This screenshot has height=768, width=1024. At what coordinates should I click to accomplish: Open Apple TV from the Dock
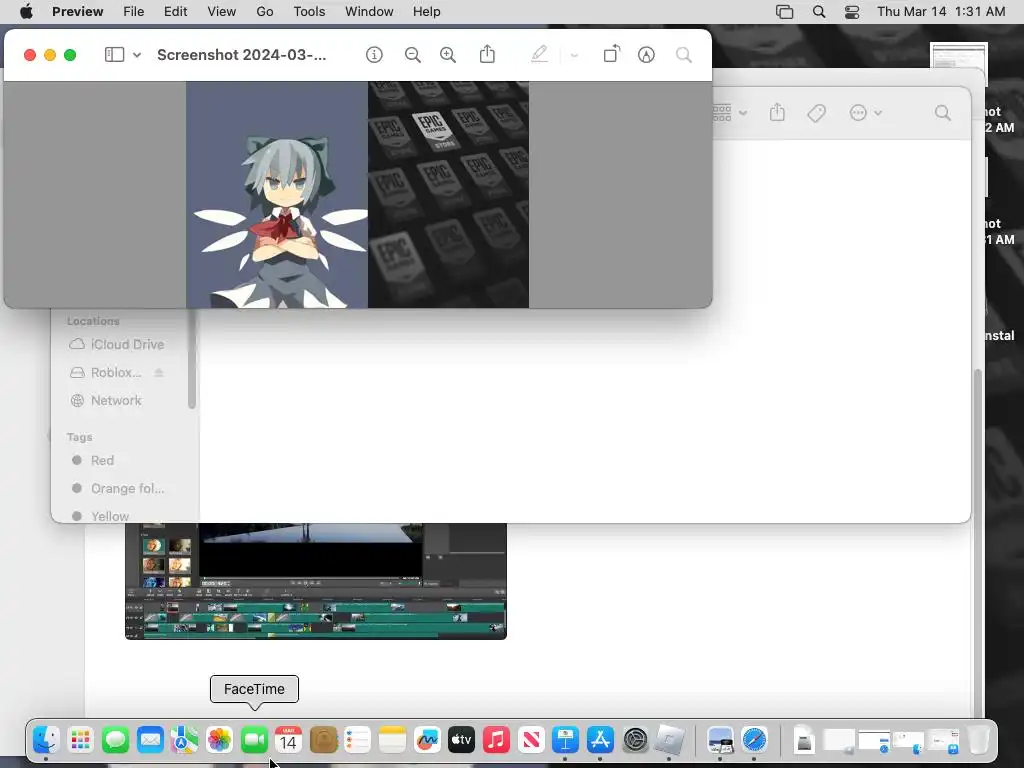(462, 740)
